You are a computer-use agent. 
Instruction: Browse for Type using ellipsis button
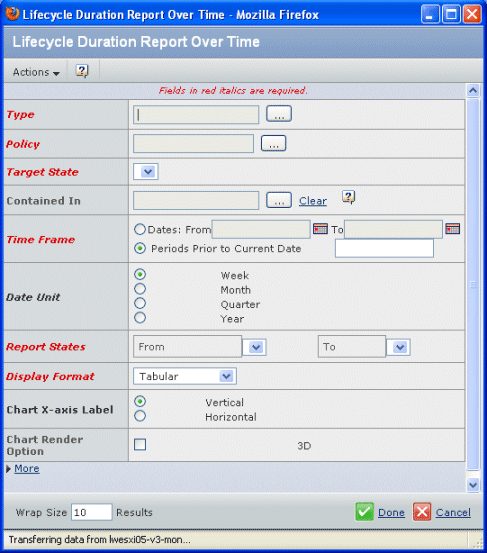coord(279,114)
